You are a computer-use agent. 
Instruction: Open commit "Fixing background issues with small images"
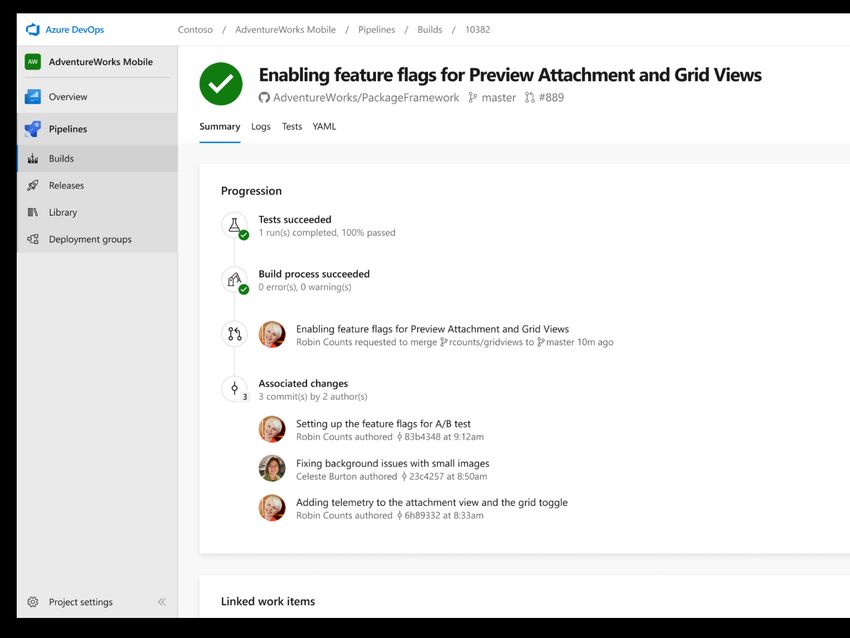tap(392, 463)
